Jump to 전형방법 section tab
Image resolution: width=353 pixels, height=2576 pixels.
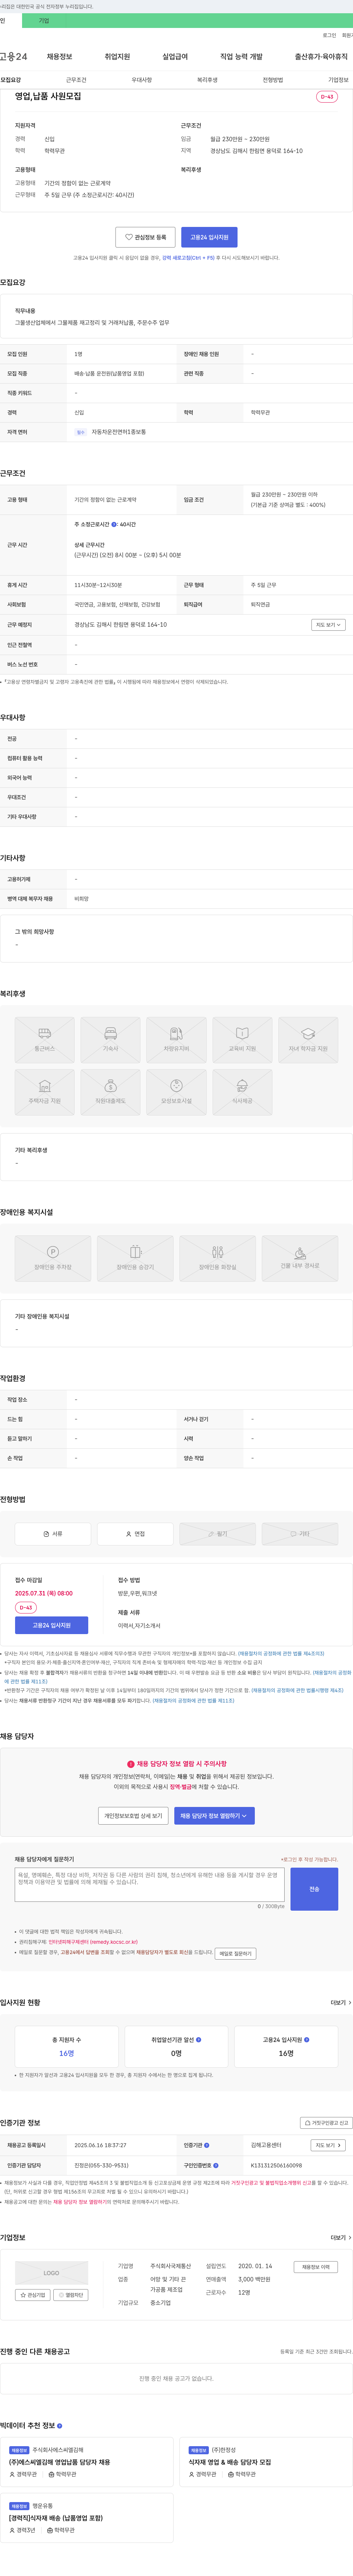pos(273,80)
